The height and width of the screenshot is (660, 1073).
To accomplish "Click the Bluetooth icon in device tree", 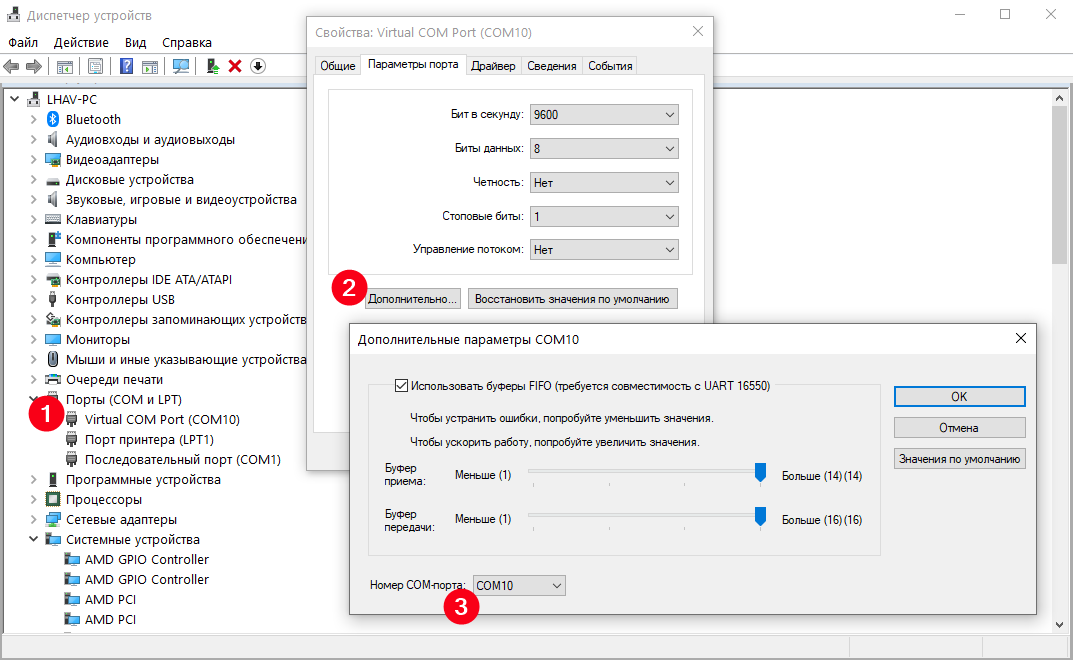I will click(x=54, y=119).
